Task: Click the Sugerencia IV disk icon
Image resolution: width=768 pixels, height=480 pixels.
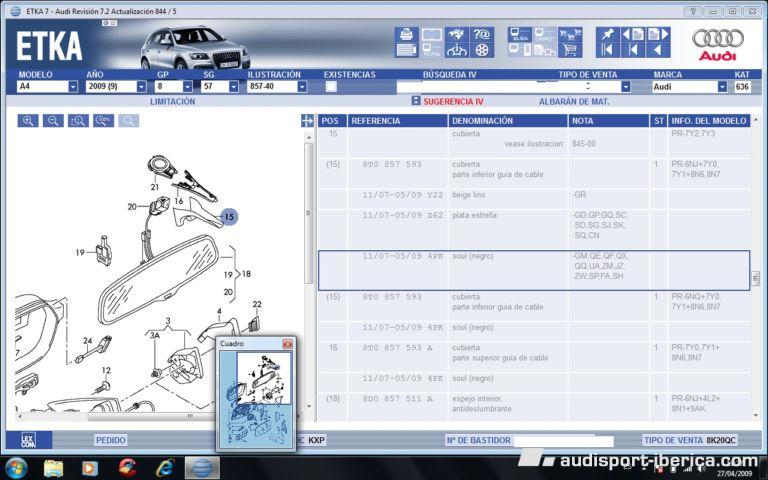Action: (x=416, y=101)
